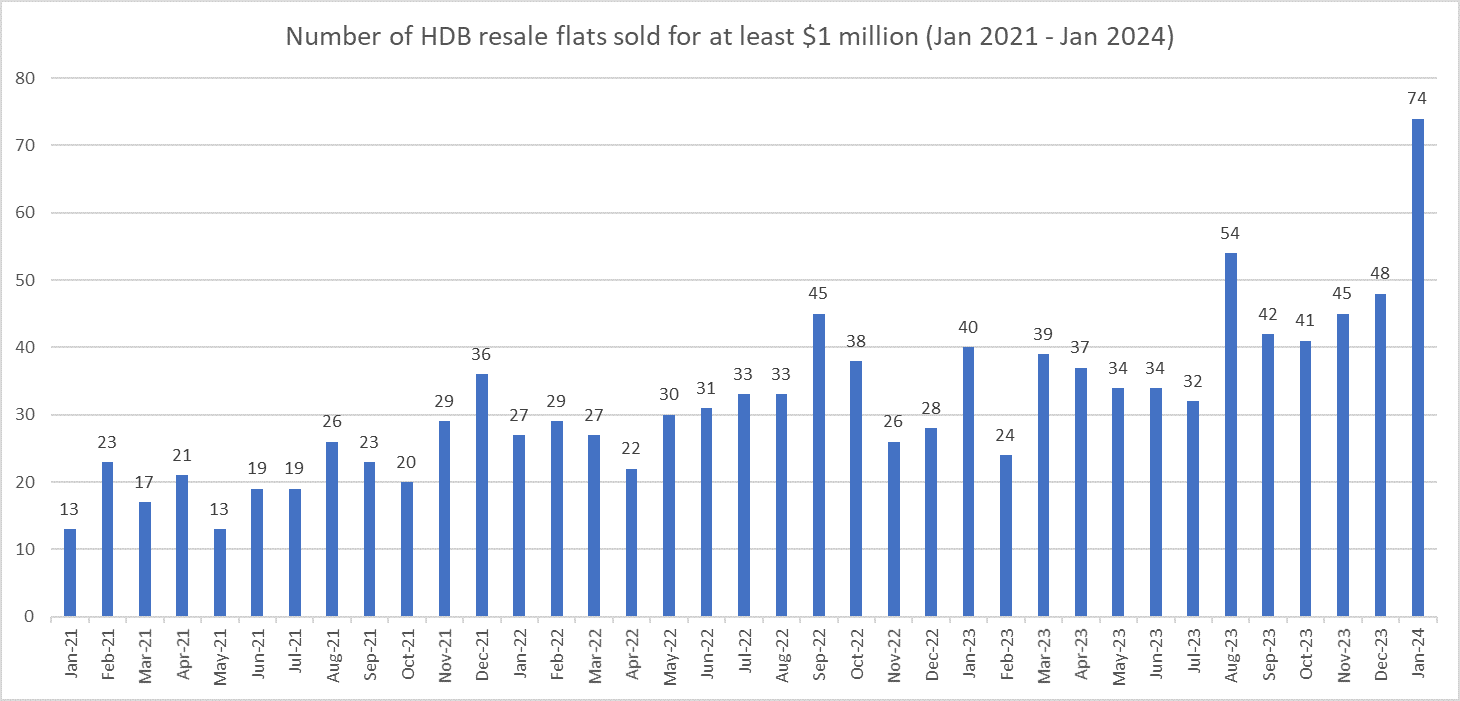Viewport: 1460px width, 701px height.
Task: Select the Jul-22 bar
Action: pyautogui.click(x=744, y=506)
